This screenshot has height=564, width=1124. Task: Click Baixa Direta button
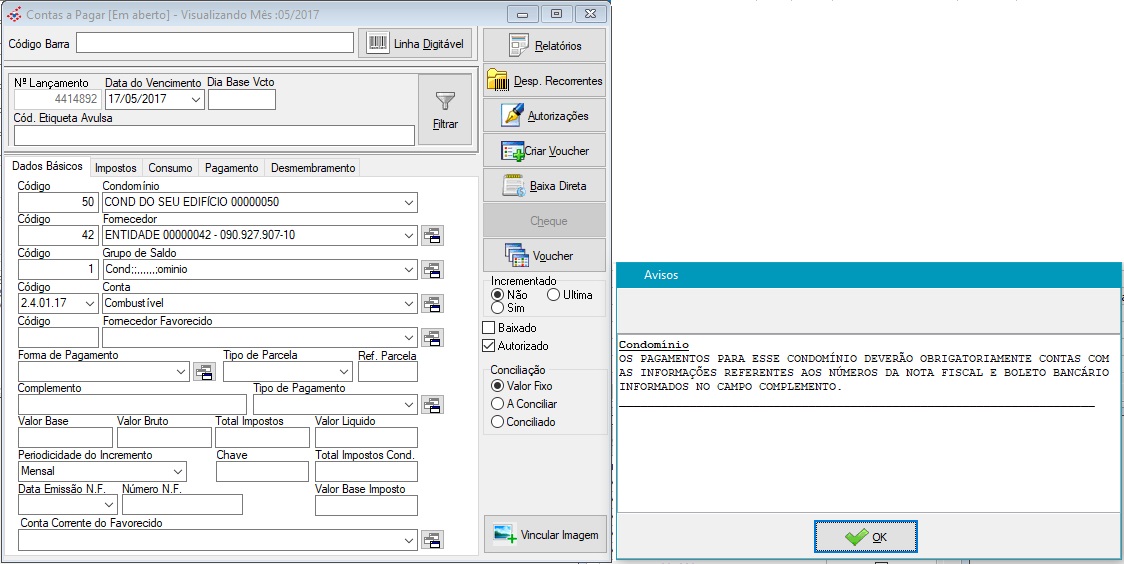point(544,186)
